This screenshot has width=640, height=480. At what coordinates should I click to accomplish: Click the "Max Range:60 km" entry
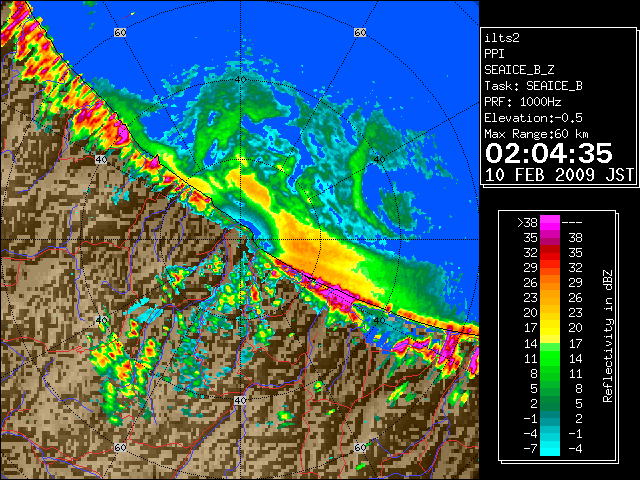[x=537, y=134]
